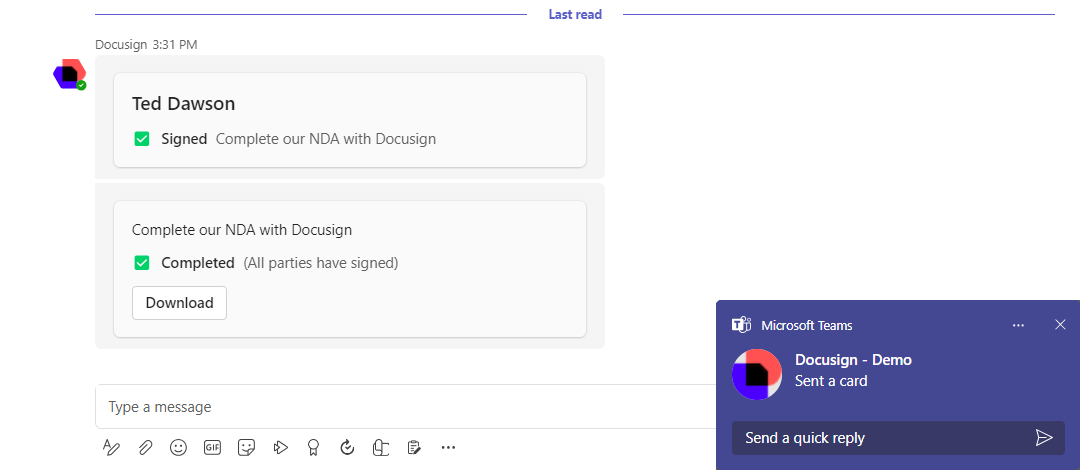Click the Ted Dawson card title

[183, 104]
